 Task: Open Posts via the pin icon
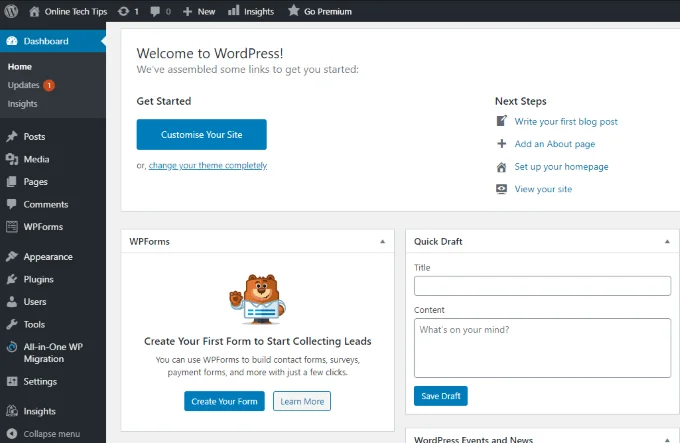click(12, 137)
